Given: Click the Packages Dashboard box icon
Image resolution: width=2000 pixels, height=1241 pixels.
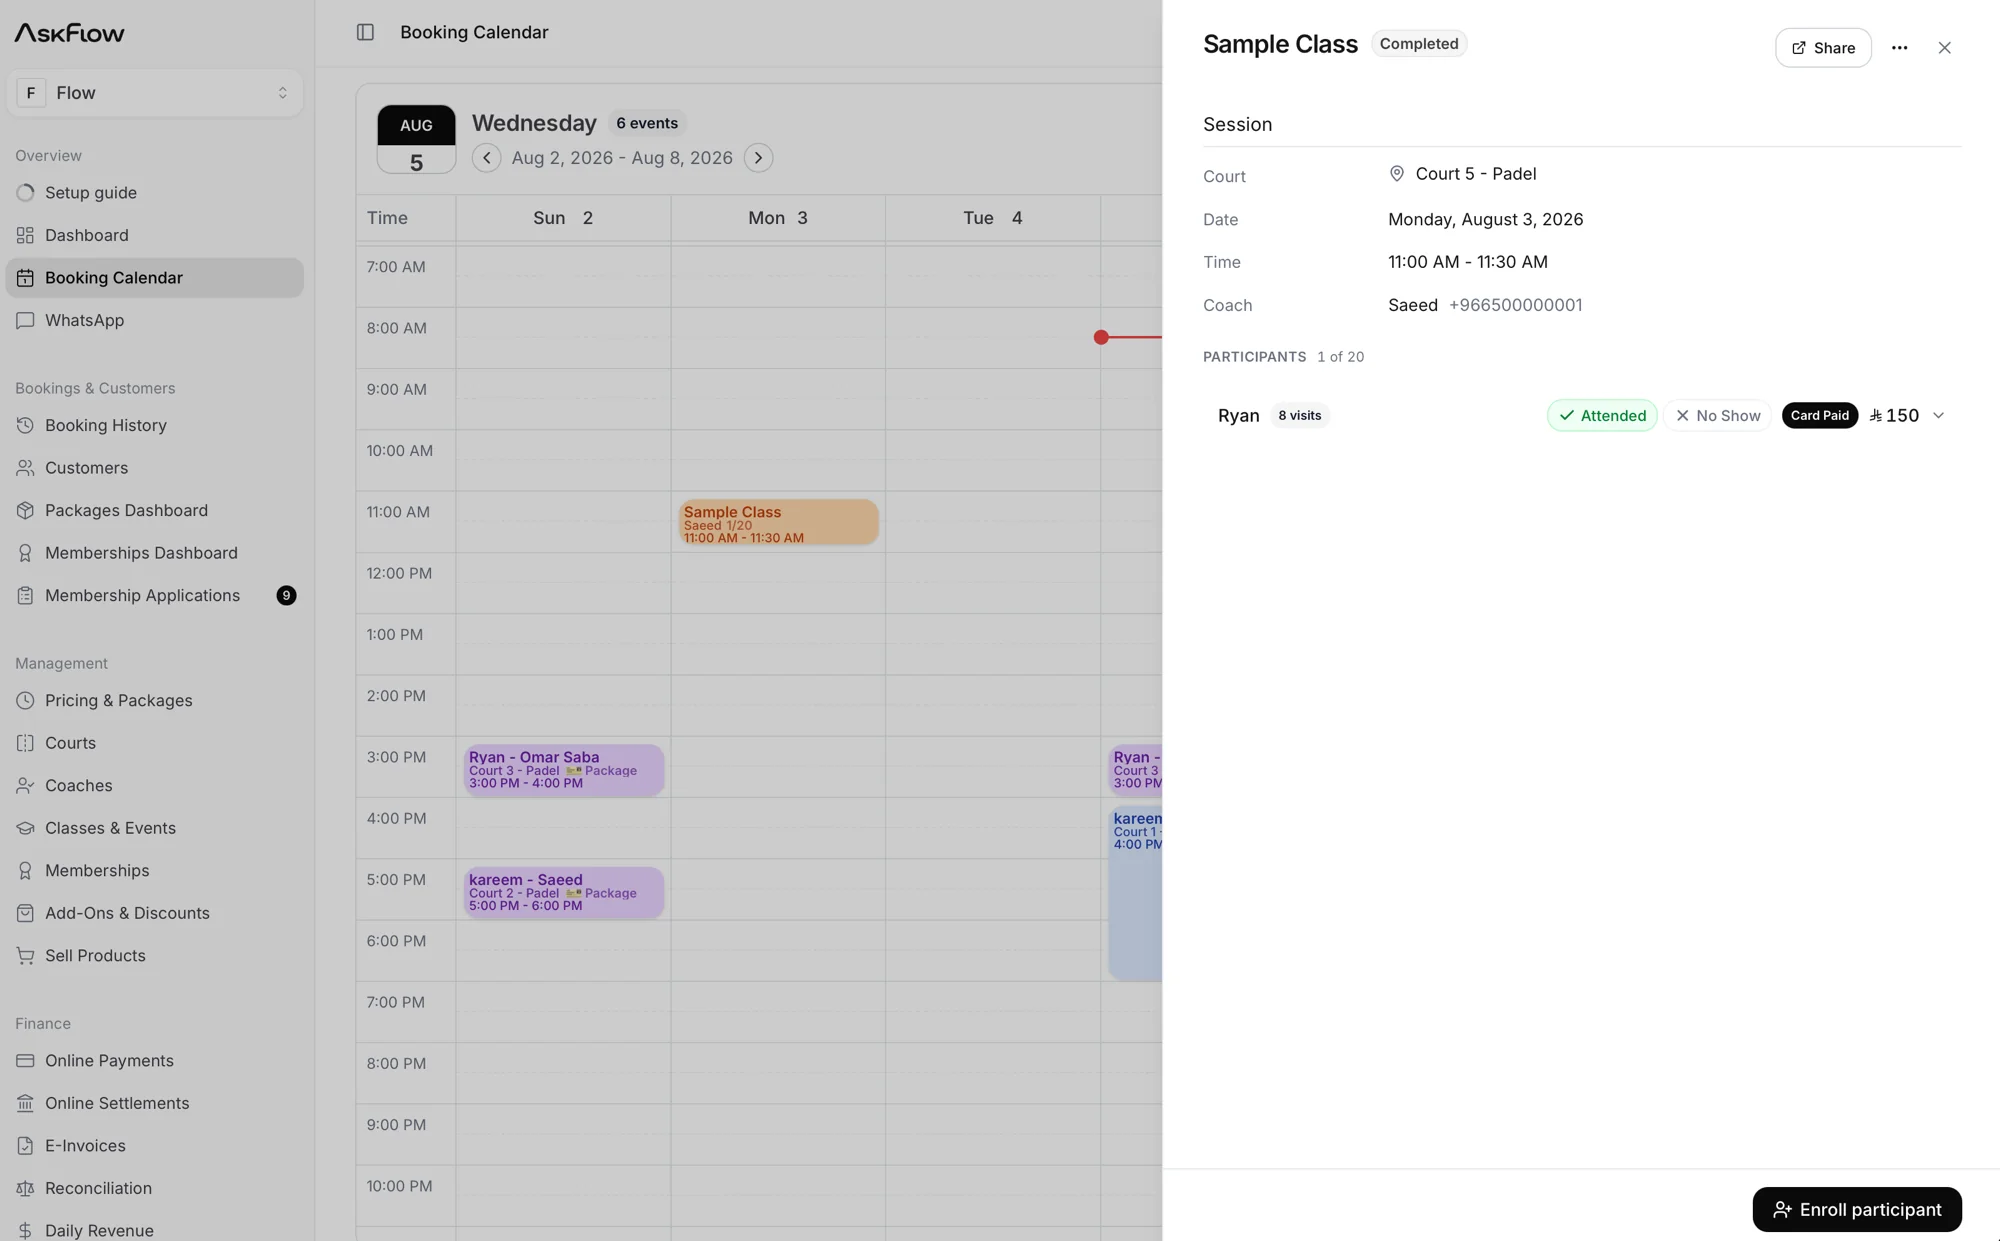Looking at the screenshot, I should [x=25, y=510].
